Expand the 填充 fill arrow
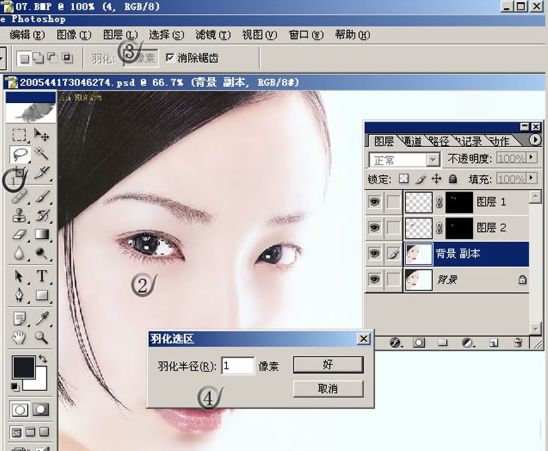Image resolution: width=548 pixels, height=451 pixels. pyautogui.click(x=532, y=178)
